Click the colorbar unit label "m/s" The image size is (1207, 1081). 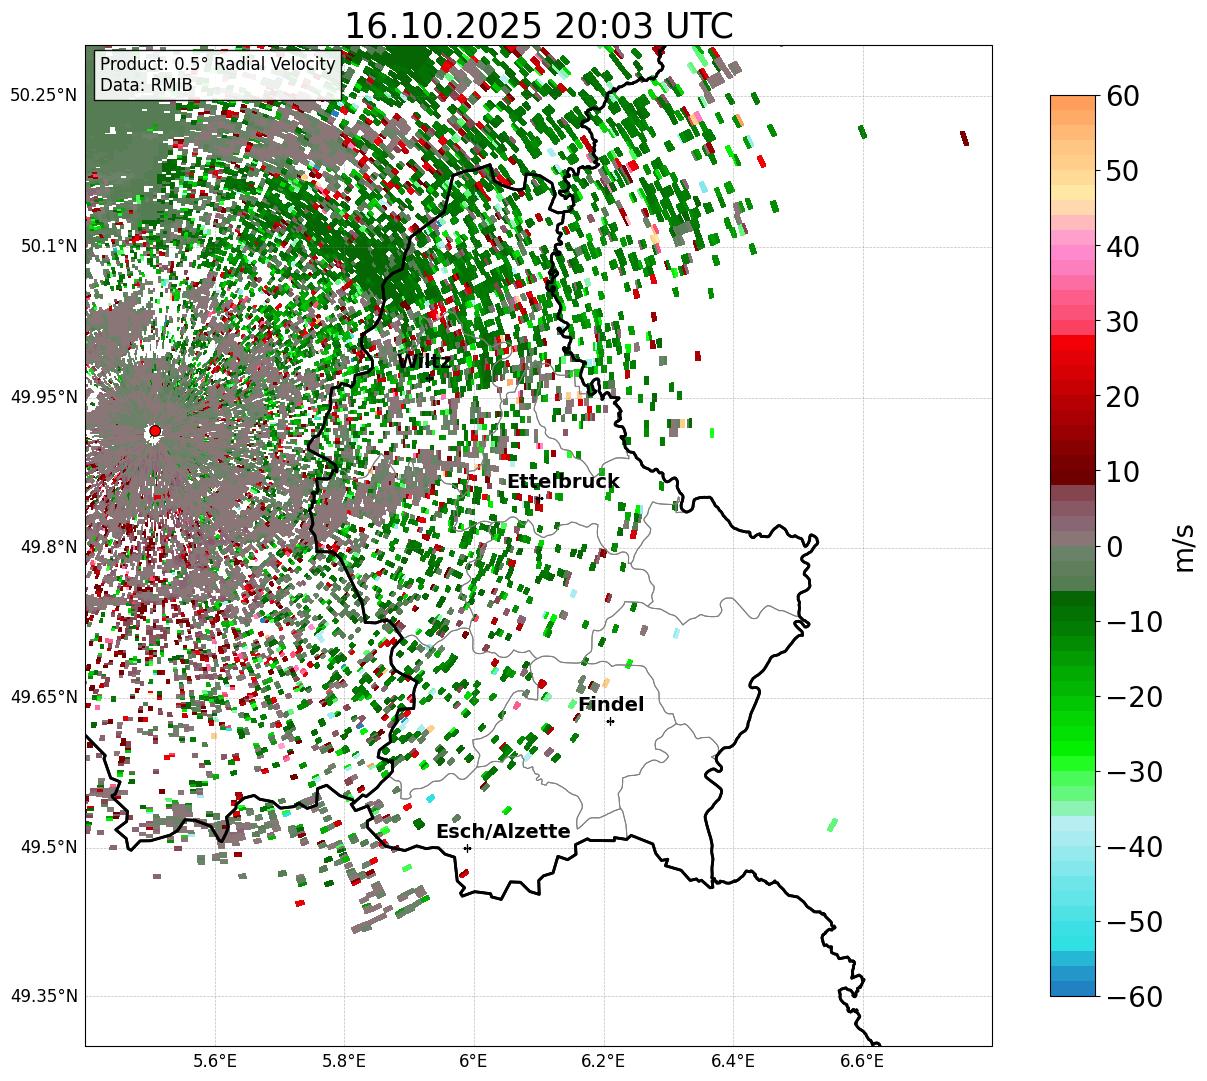(1184, 547)
